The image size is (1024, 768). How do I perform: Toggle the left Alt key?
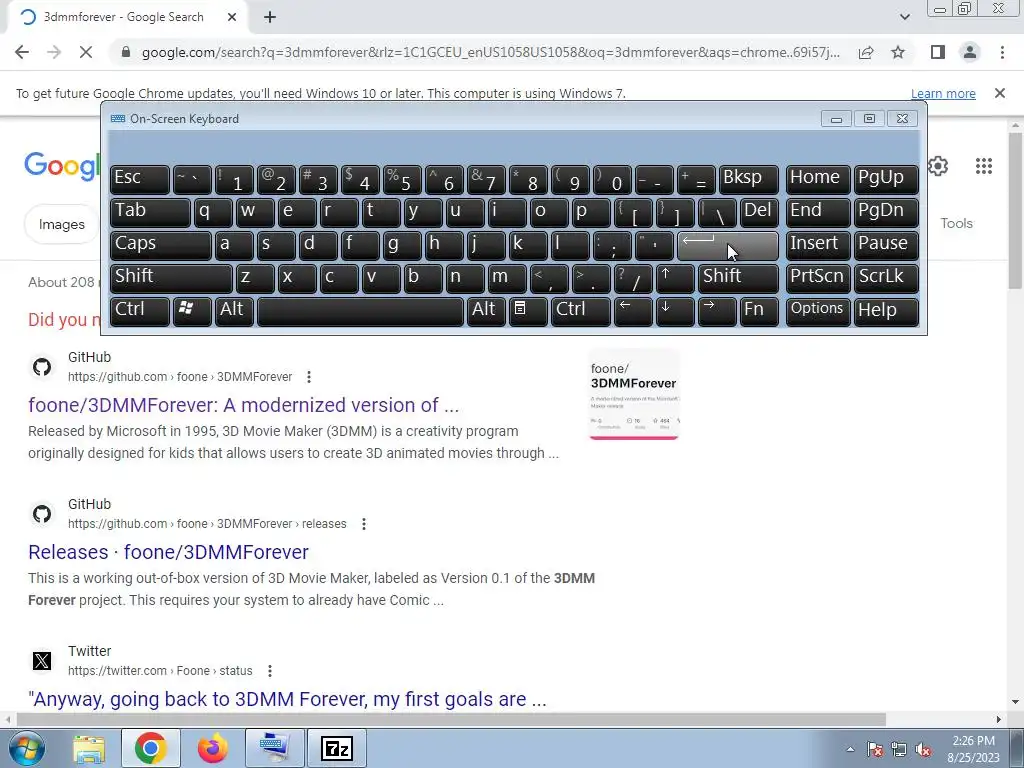[234, 312]
